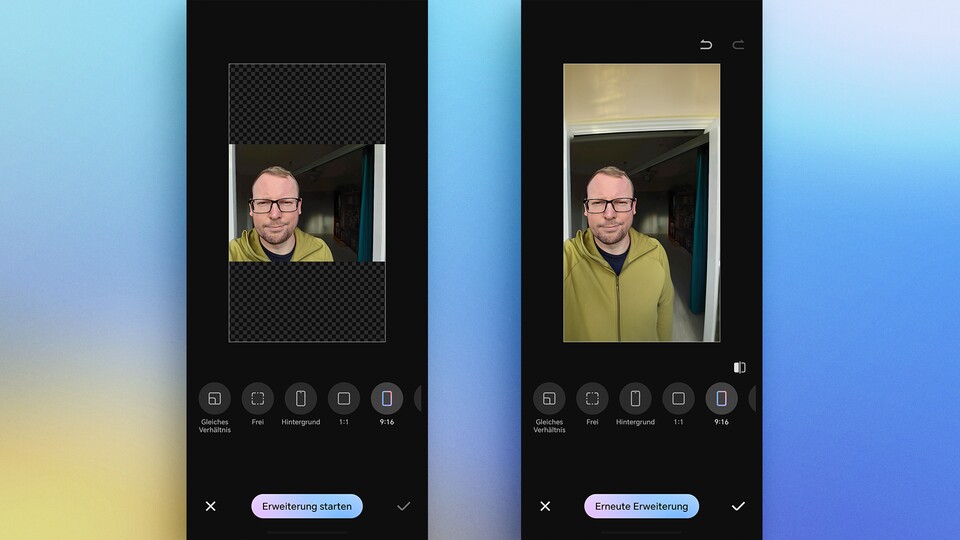Choose the Frei crop option on right screen
The width and height of the screenshot is (960, 540).
click(592, 399)
